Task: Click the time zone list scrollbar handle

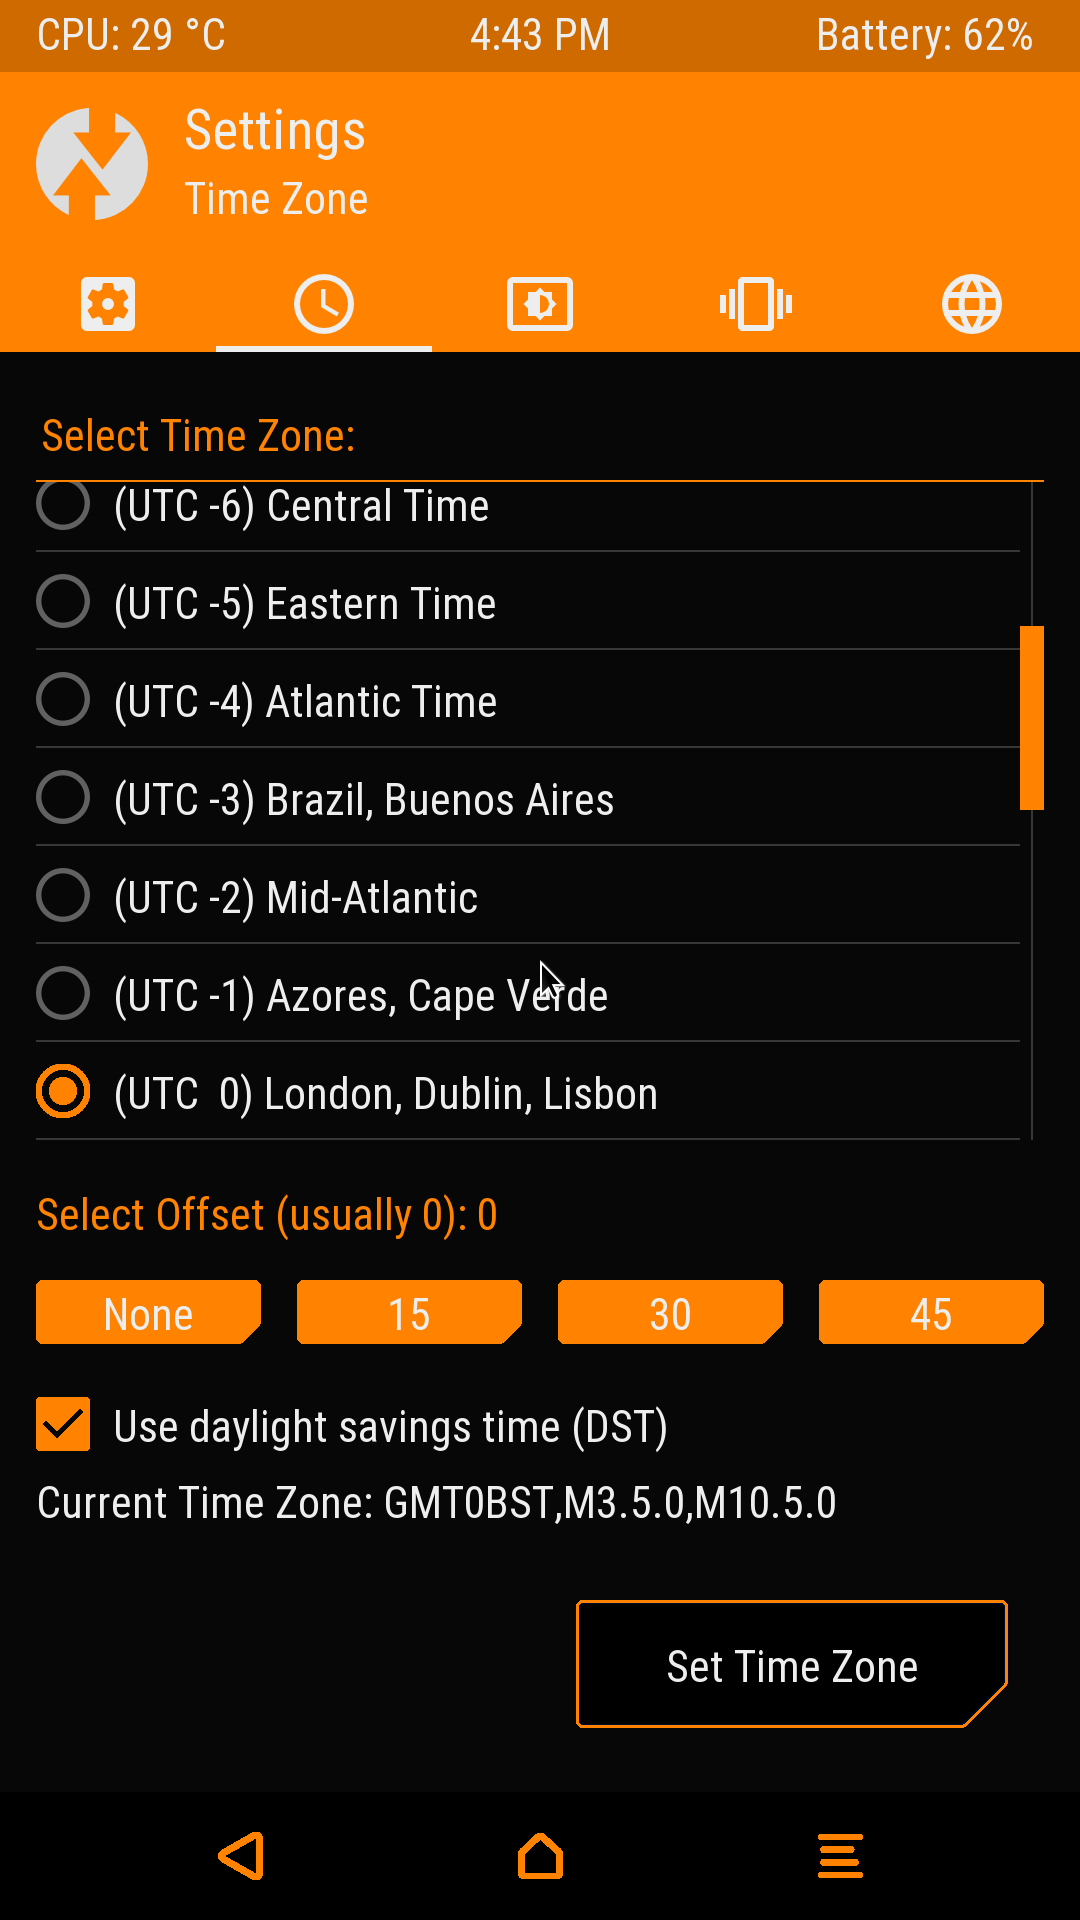Action: point(1032,717)
